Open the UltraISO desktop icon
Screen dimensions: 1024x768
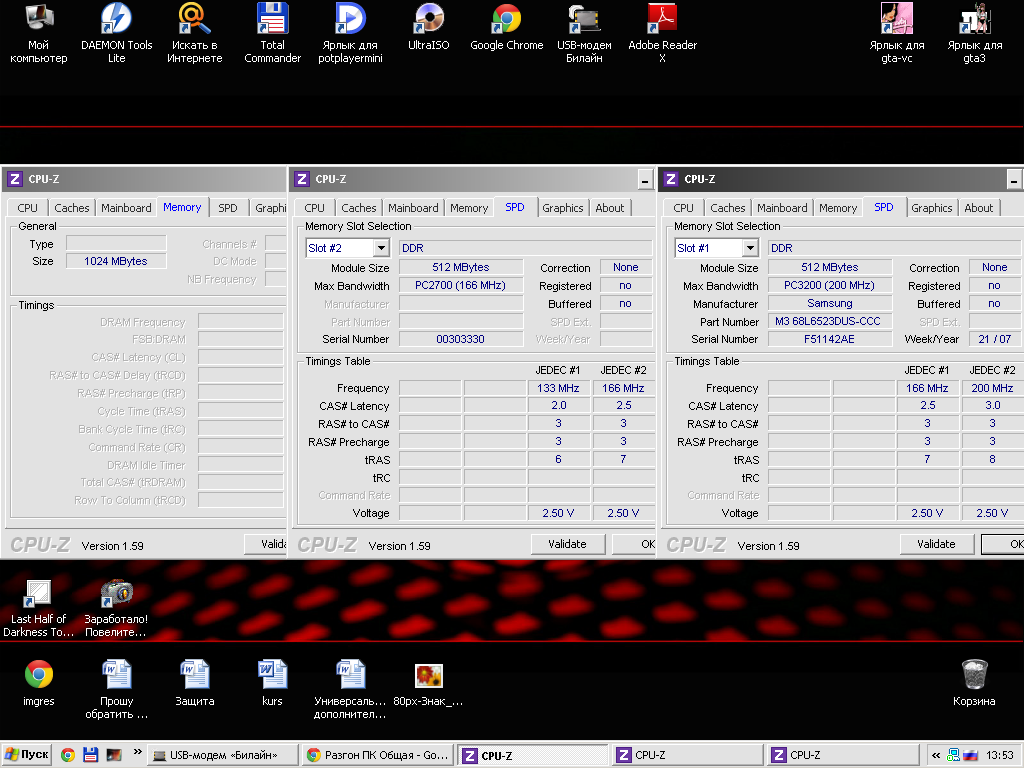(429, 19)
